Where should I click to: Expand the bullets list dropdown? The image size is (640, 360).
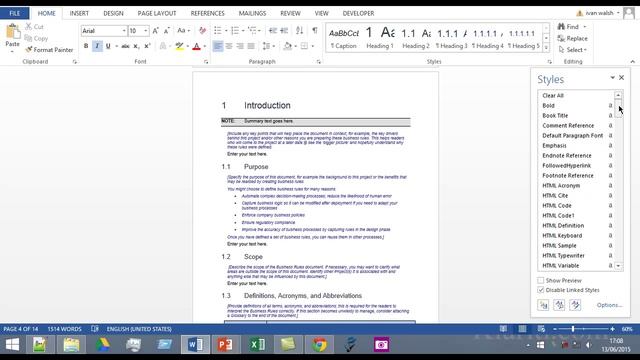point(226,31)
